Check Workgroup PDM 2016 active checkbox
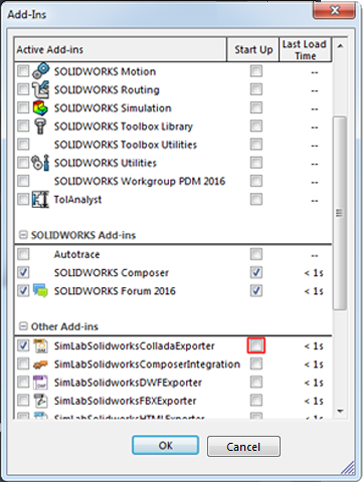This screenshot has height=482, width=363. coord(23,181)
